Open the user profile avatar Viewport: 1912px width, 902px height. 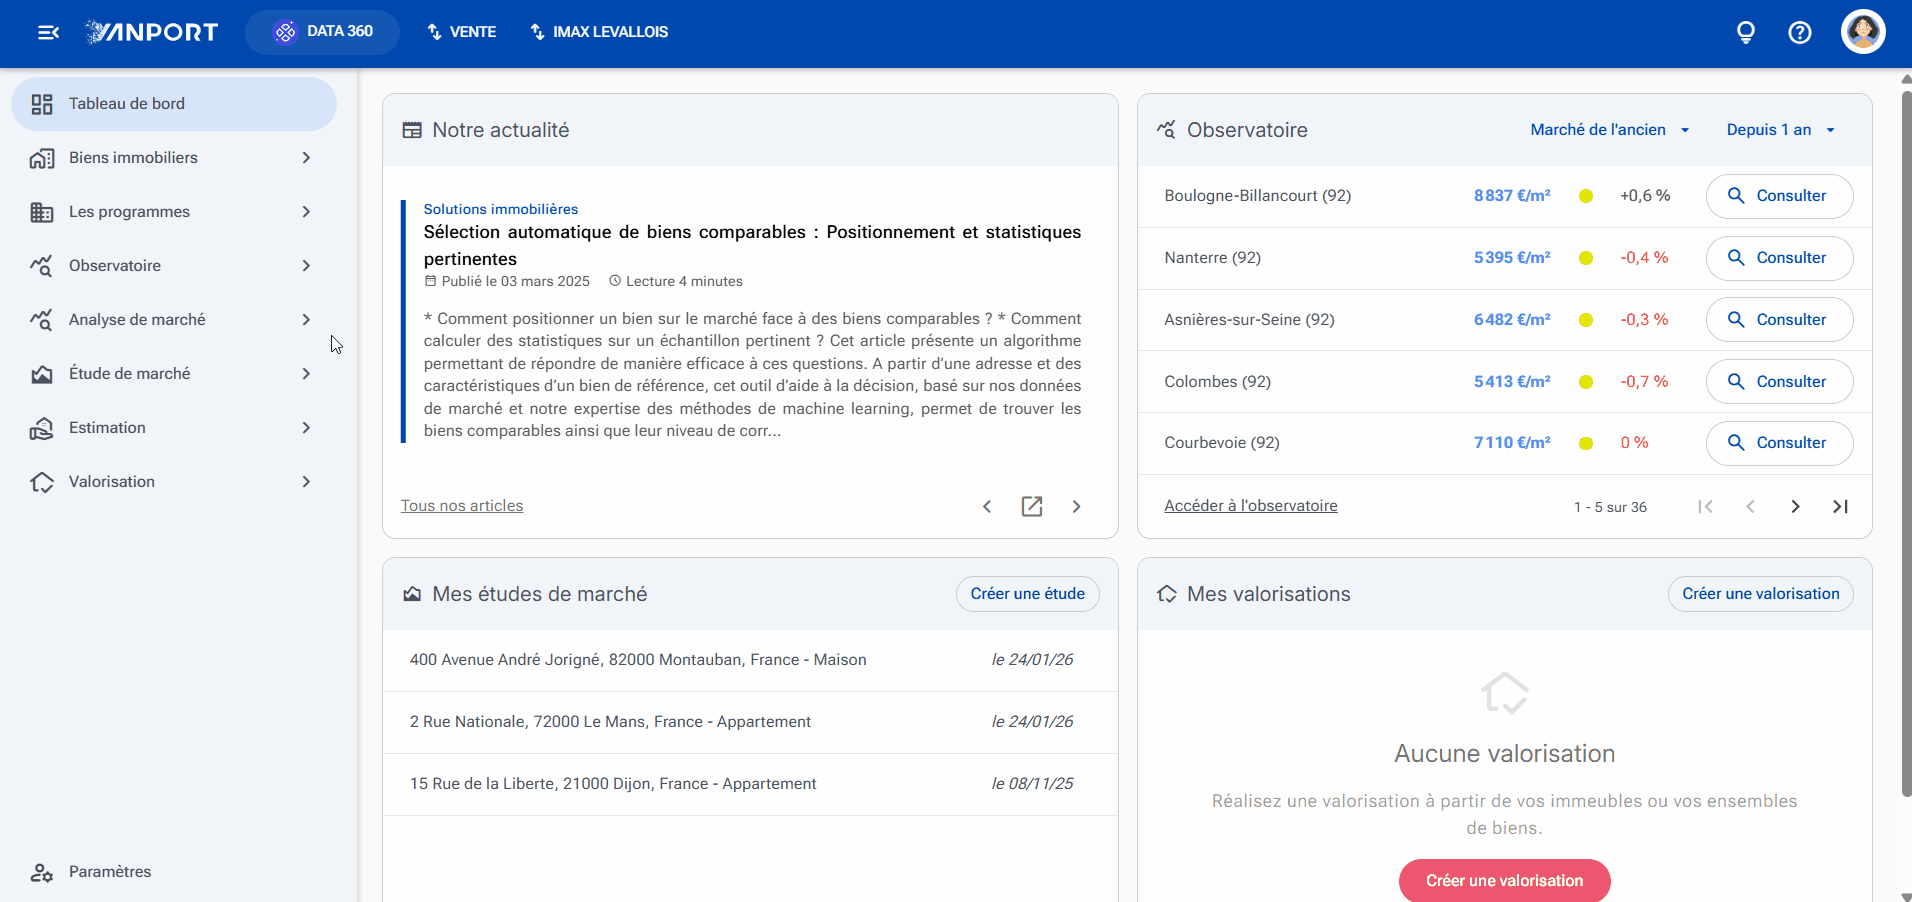pyautogui.click(x=1863, y=32)
